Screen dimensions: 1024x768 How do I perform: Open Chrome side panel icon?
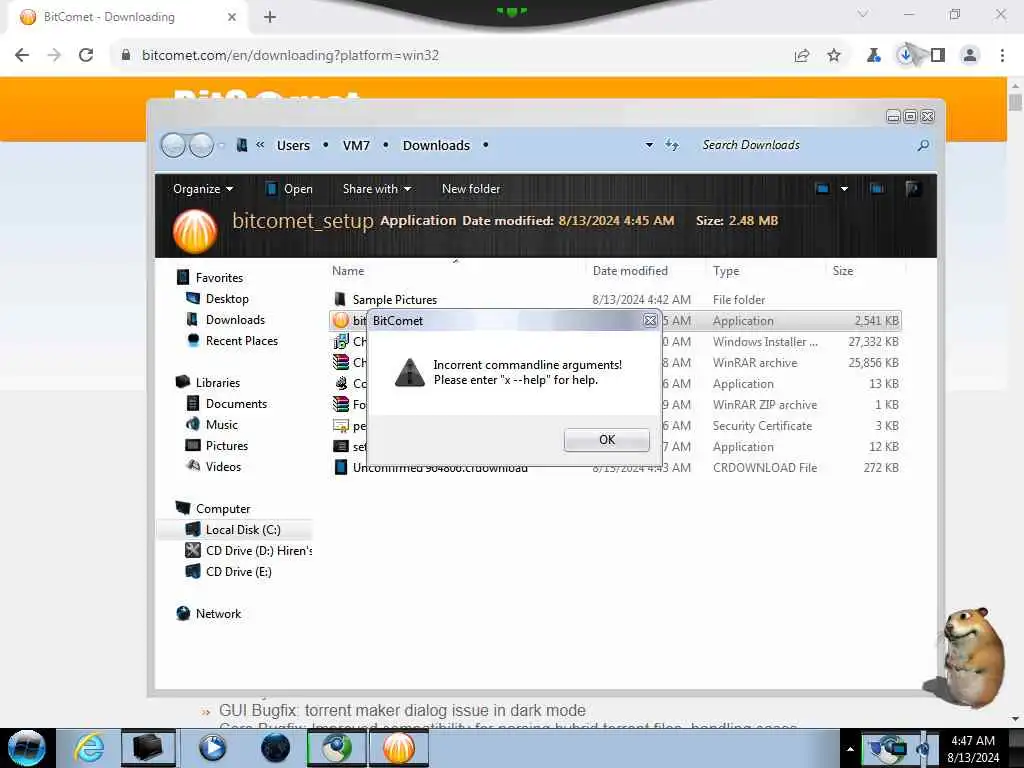(x=938, y=55)
